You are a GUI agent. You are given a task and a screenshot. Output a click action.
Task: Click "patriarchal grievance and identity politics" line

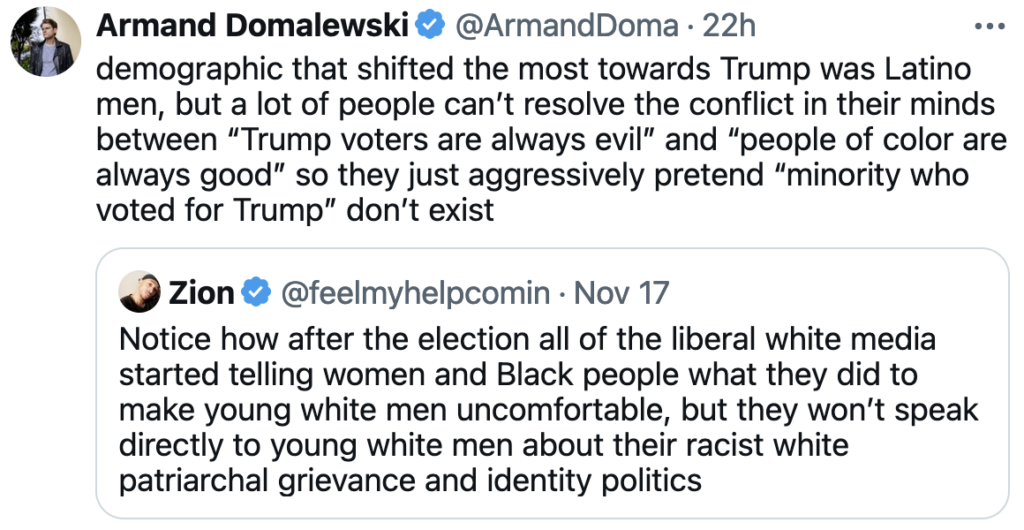(x=410, y=479)
